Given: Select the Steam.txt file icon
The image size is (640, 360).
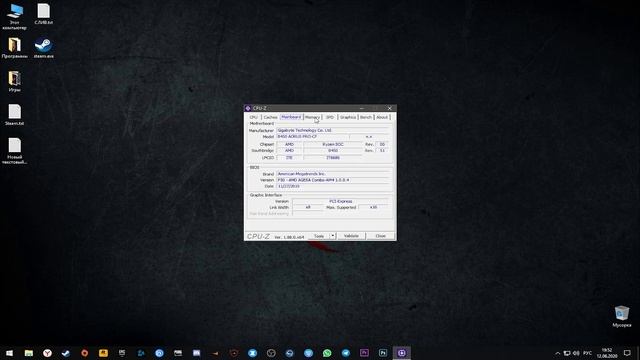Looking at the screenshot, I should [15, 115].
